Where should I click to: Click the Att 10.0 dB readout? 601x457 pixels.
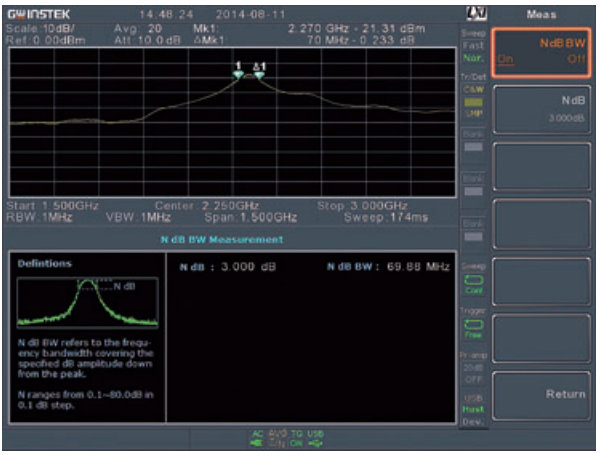147,40
